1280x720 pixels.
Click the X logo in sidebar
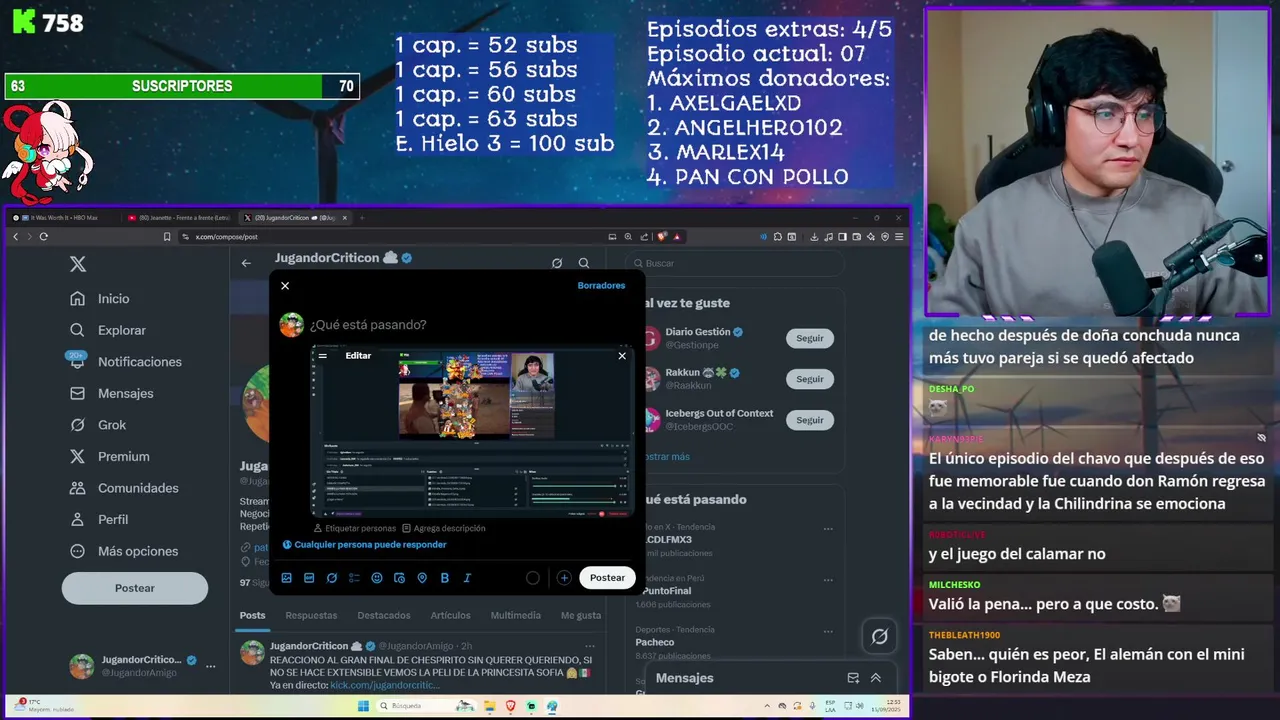coord(78,264)
